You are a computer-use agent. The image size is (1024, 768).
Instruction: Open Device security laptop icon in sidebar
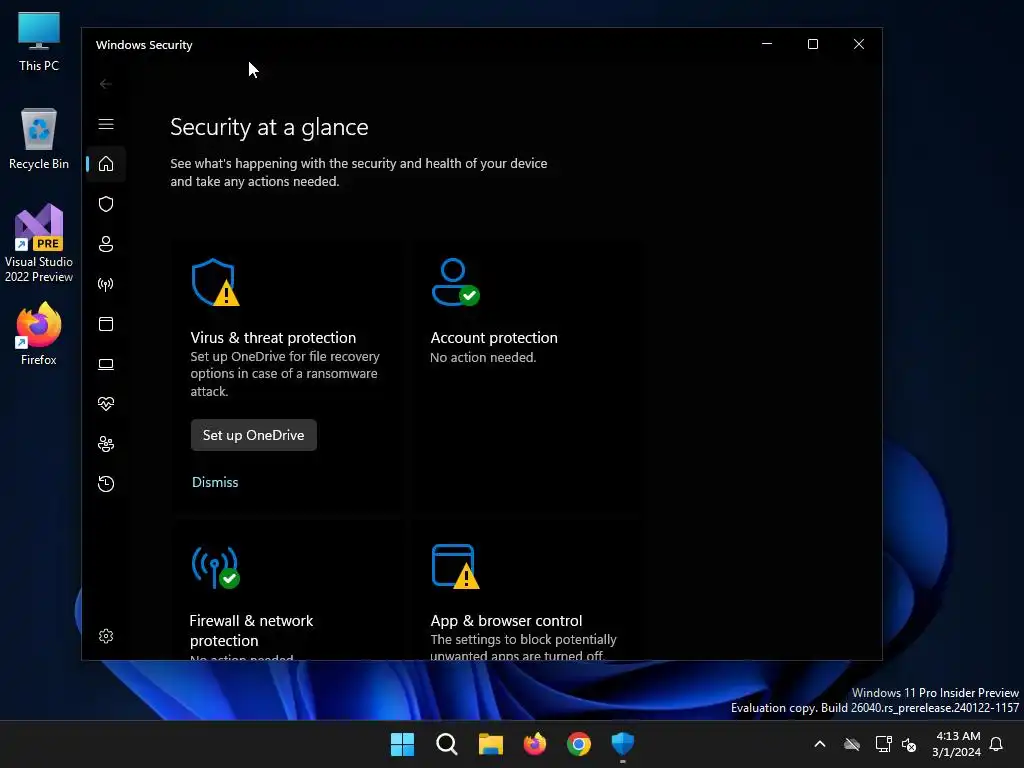[x=106, y=364]
